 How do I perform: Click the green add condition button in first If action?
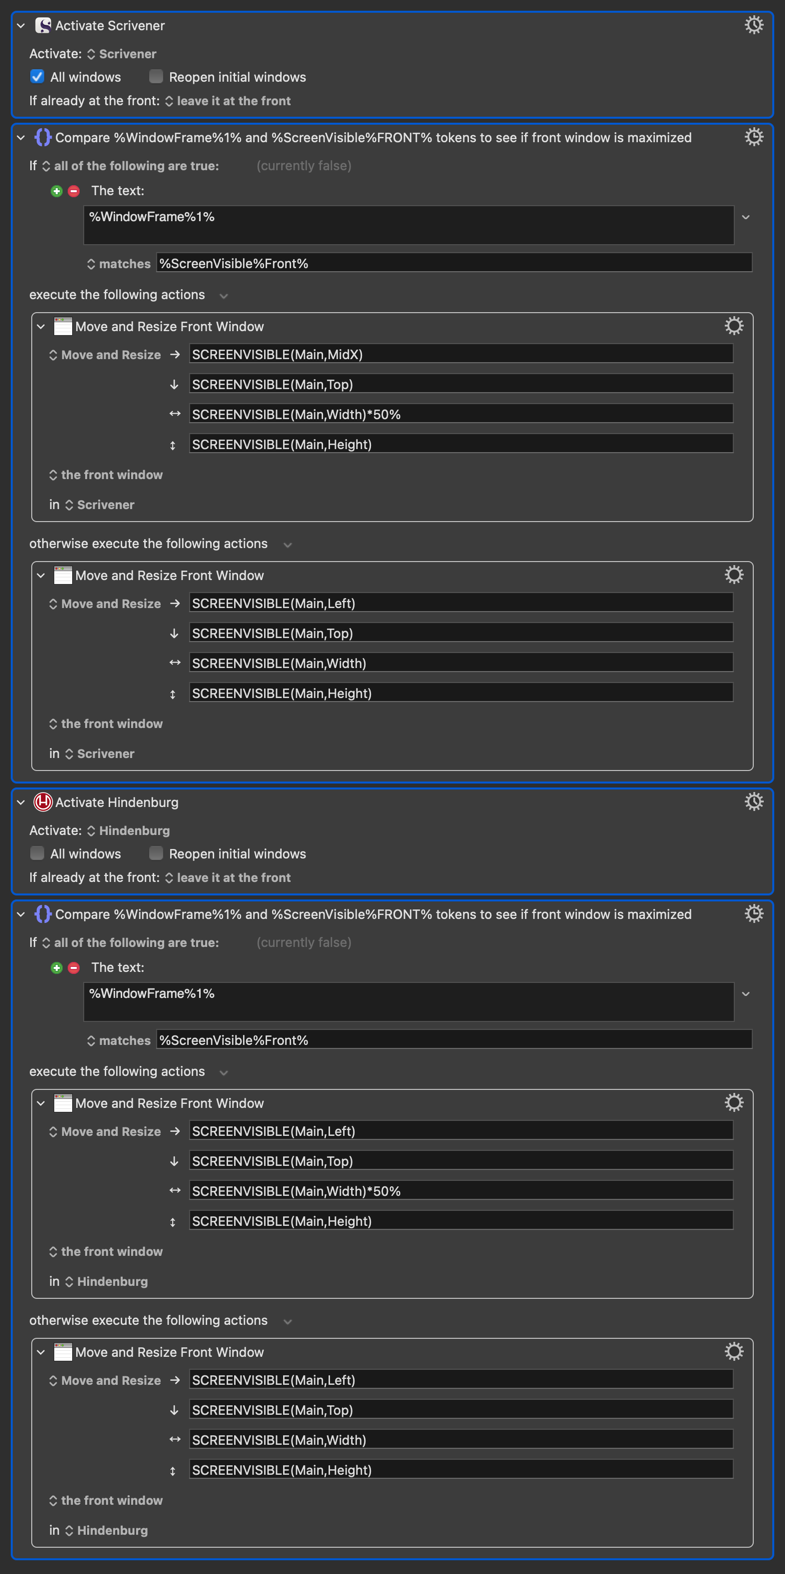click(x=56, y=191)
